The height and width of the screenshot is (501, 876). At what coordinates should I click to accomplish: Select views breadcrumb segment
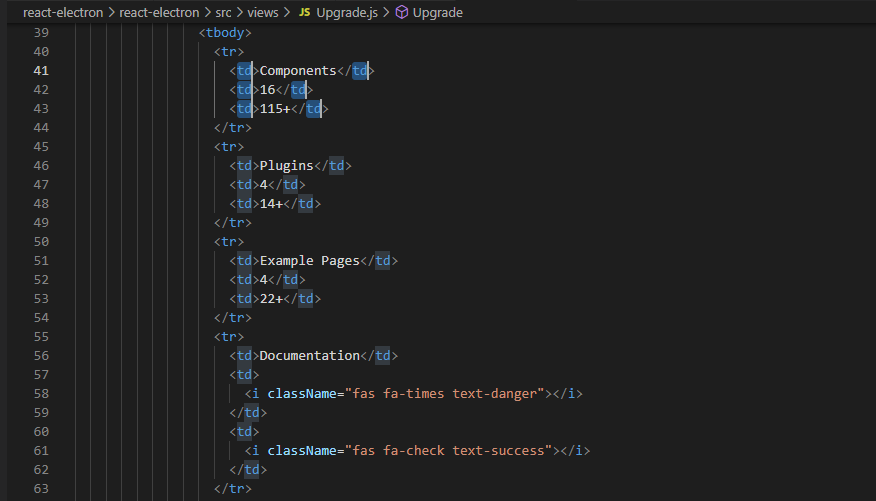coord(263,12)
